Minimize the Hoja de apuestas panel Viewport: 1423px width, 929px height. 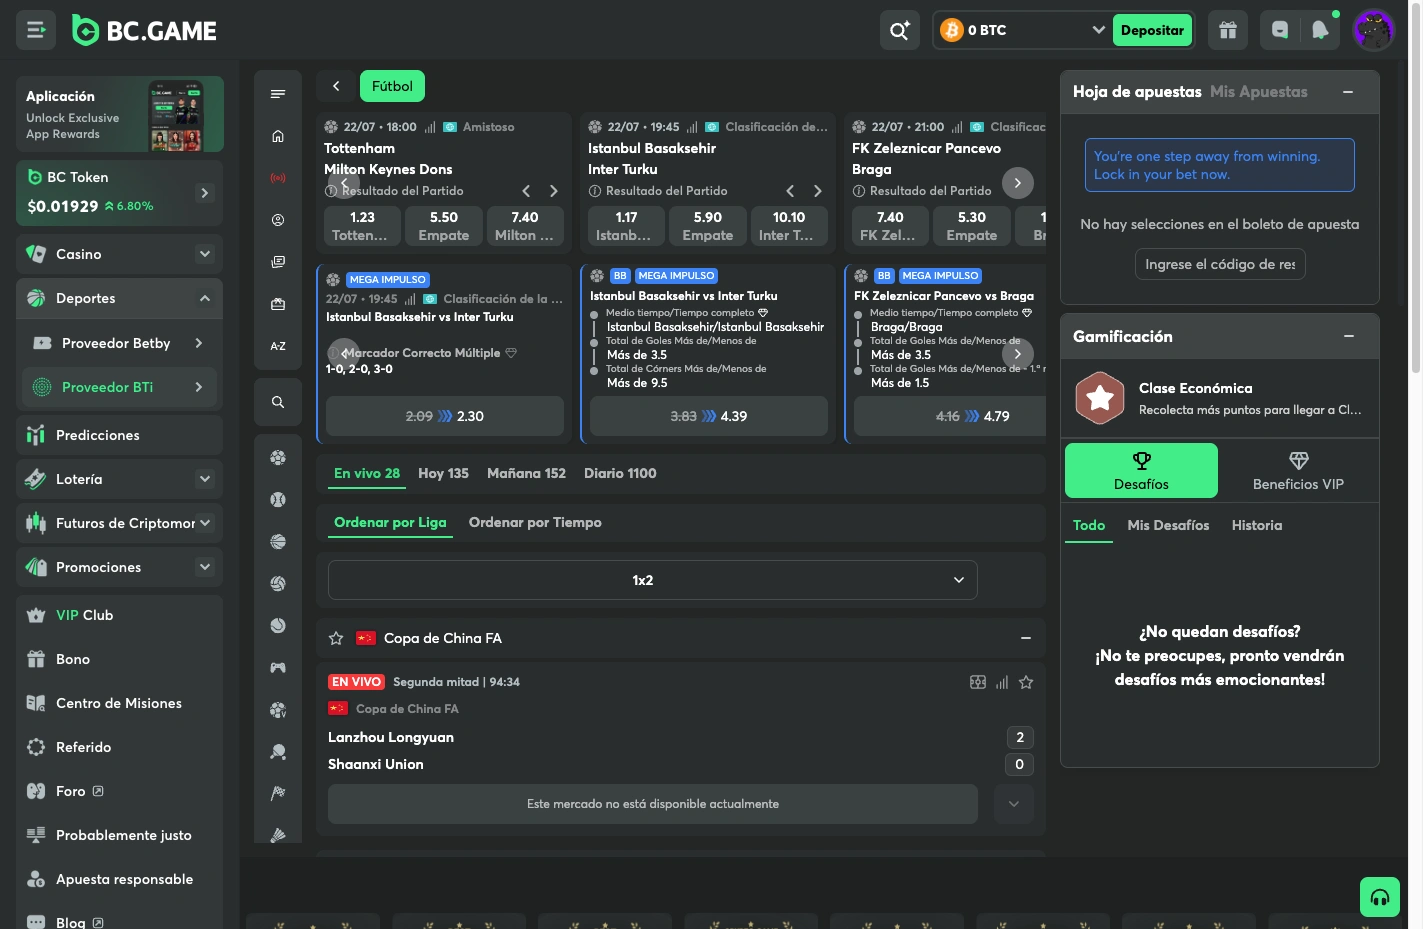click(1348, 92)
